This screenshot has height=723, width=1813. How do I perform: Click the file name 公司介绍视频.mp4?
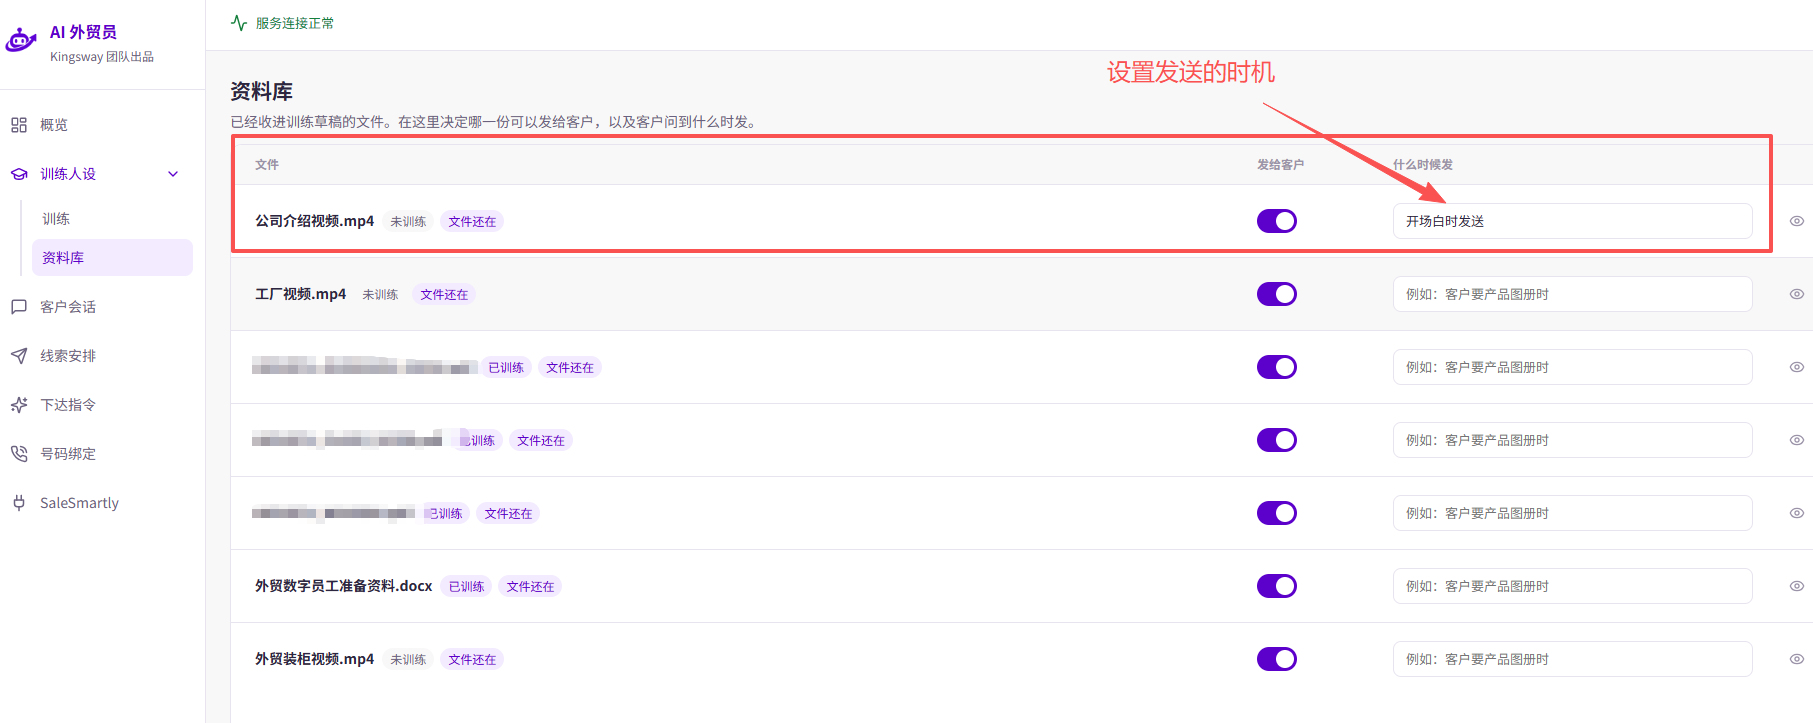pos(314,221)
